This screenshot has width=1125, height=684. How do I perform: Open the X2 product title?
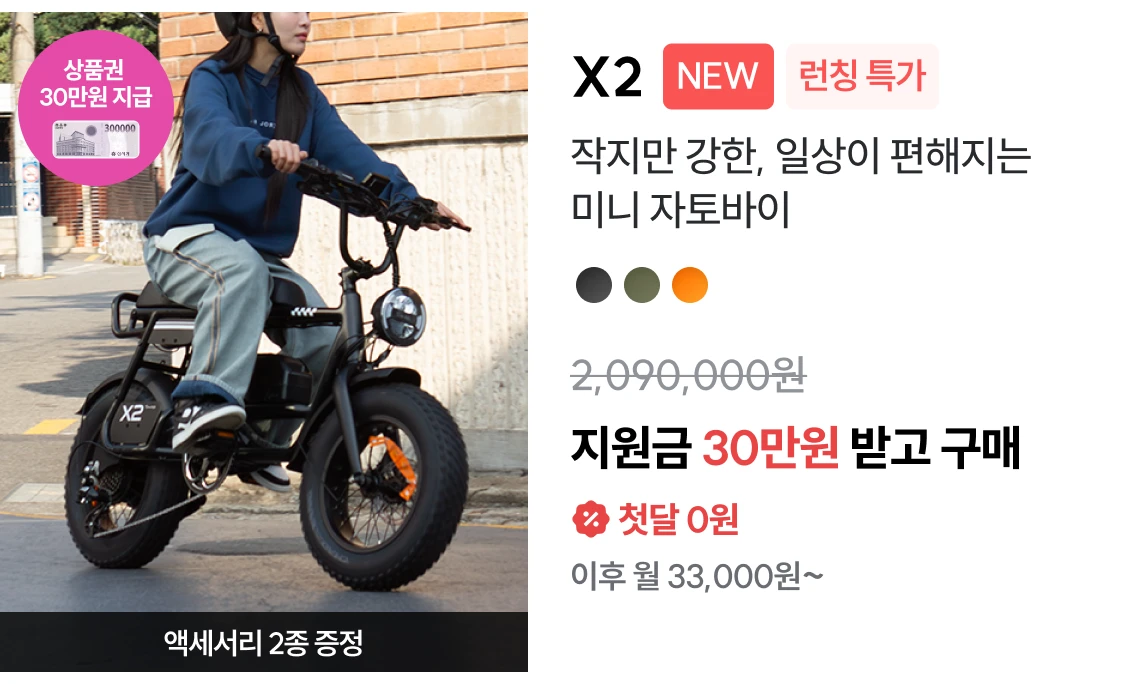coord(607,77)
